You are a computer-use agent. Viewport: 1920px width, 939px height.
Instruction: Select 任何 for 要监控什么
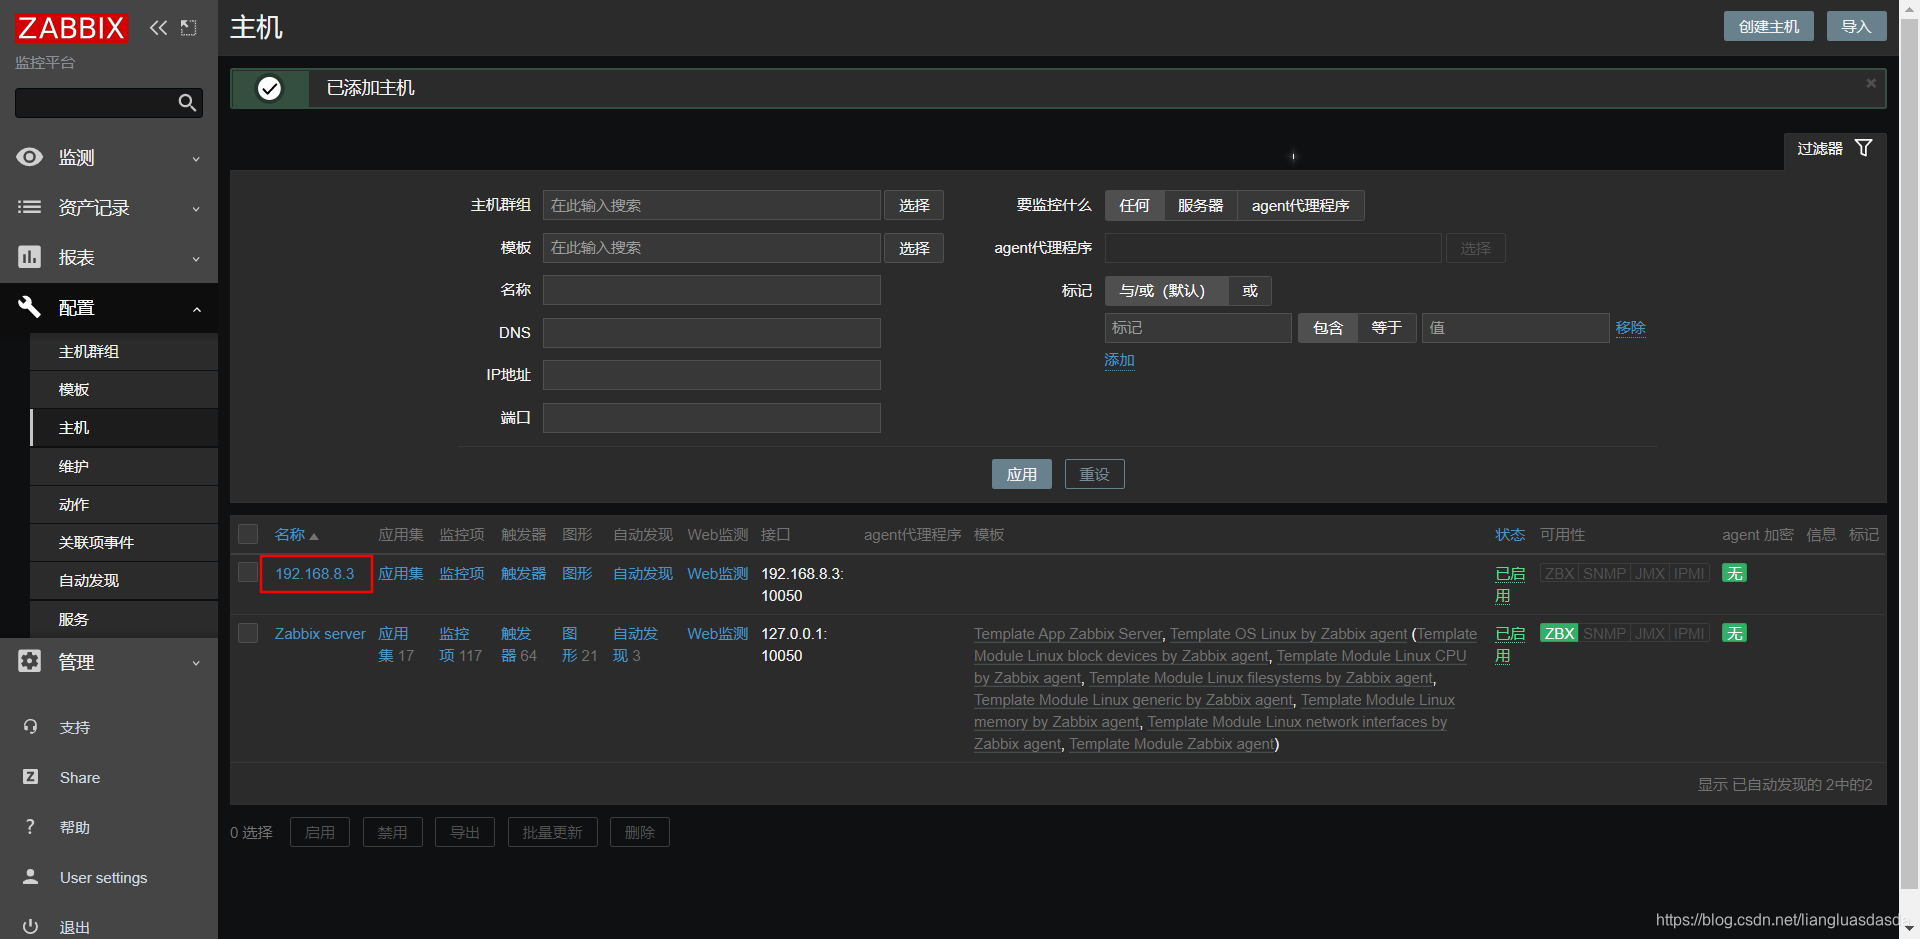coord(1134,205)
